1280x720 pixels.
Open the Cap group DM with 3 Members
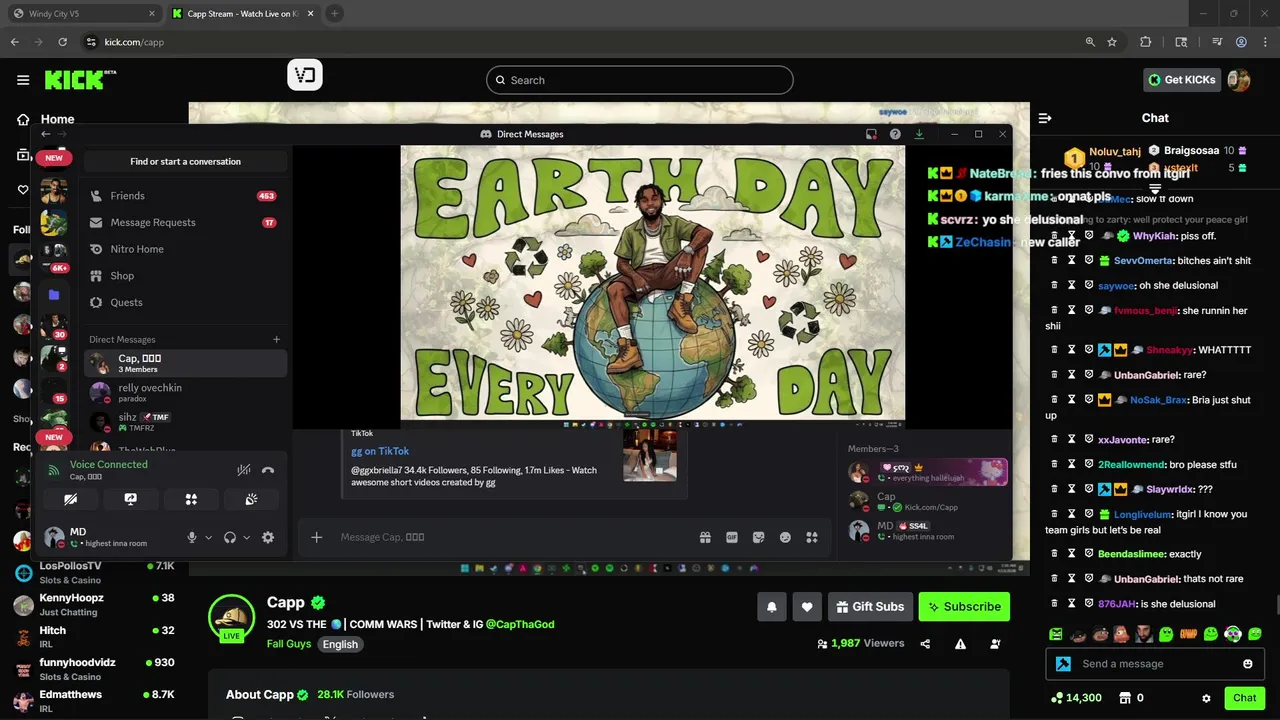(x=185, y=363)
